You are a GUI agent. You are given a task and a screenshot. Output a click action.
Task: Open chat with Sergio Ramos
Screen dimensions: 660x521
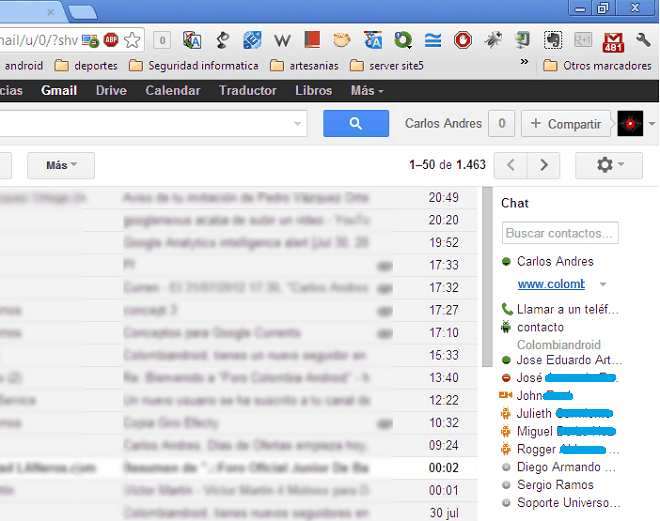(x=548, y=485)
